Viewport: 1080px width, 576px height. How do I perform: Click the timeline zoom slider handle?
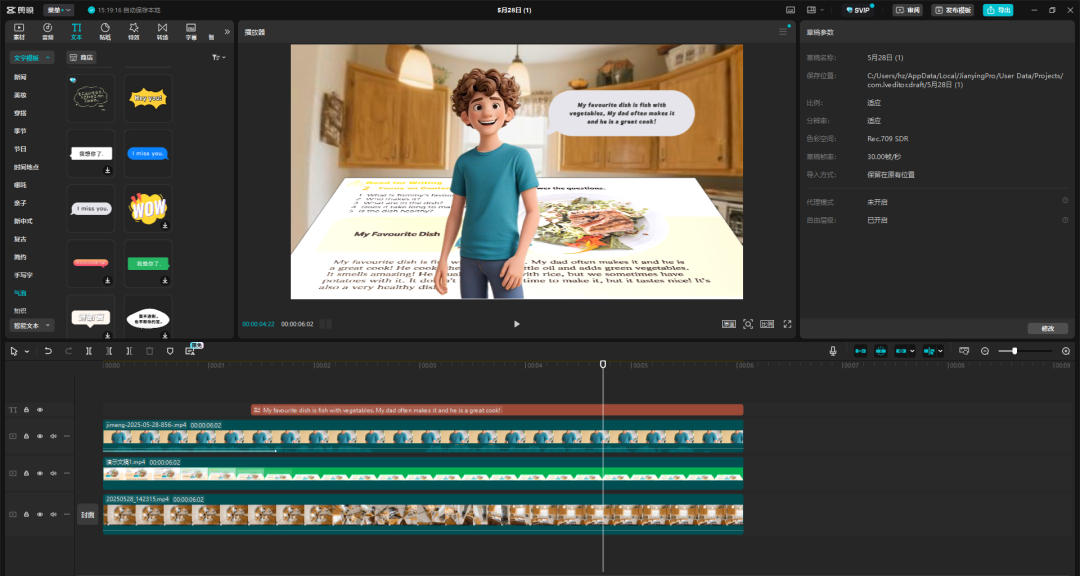pyautogui.click(x=1014, y=351)
